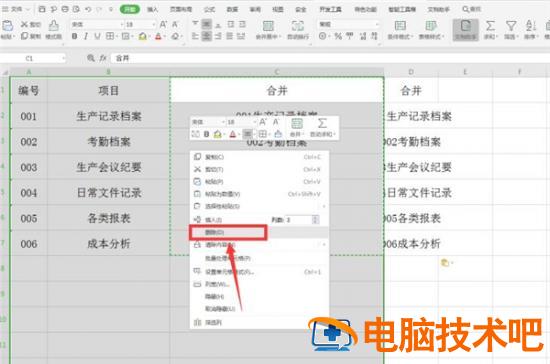Open the File menu dropdown arrow
Viewport: 550px width, 364px height.
tap(28, 9)
